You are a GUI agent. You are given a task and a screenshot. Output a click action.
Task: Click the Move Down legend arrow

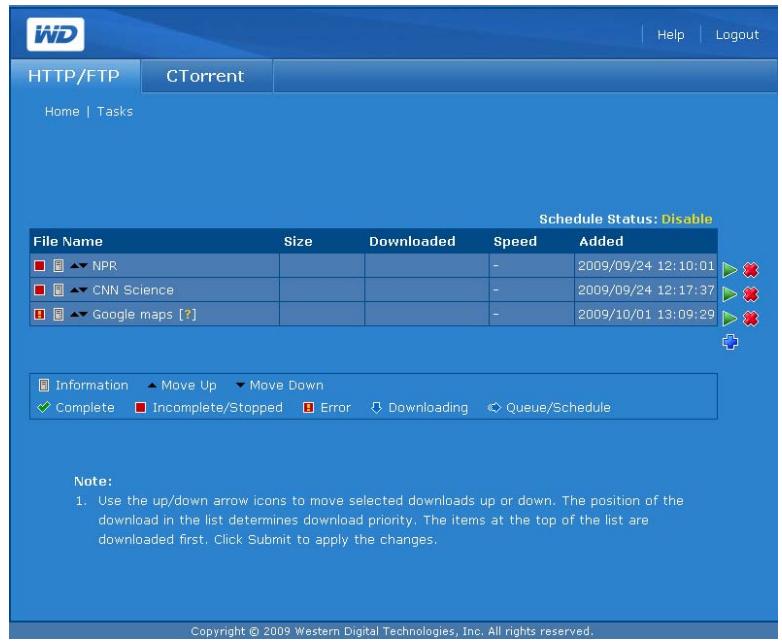click(240, 385)
